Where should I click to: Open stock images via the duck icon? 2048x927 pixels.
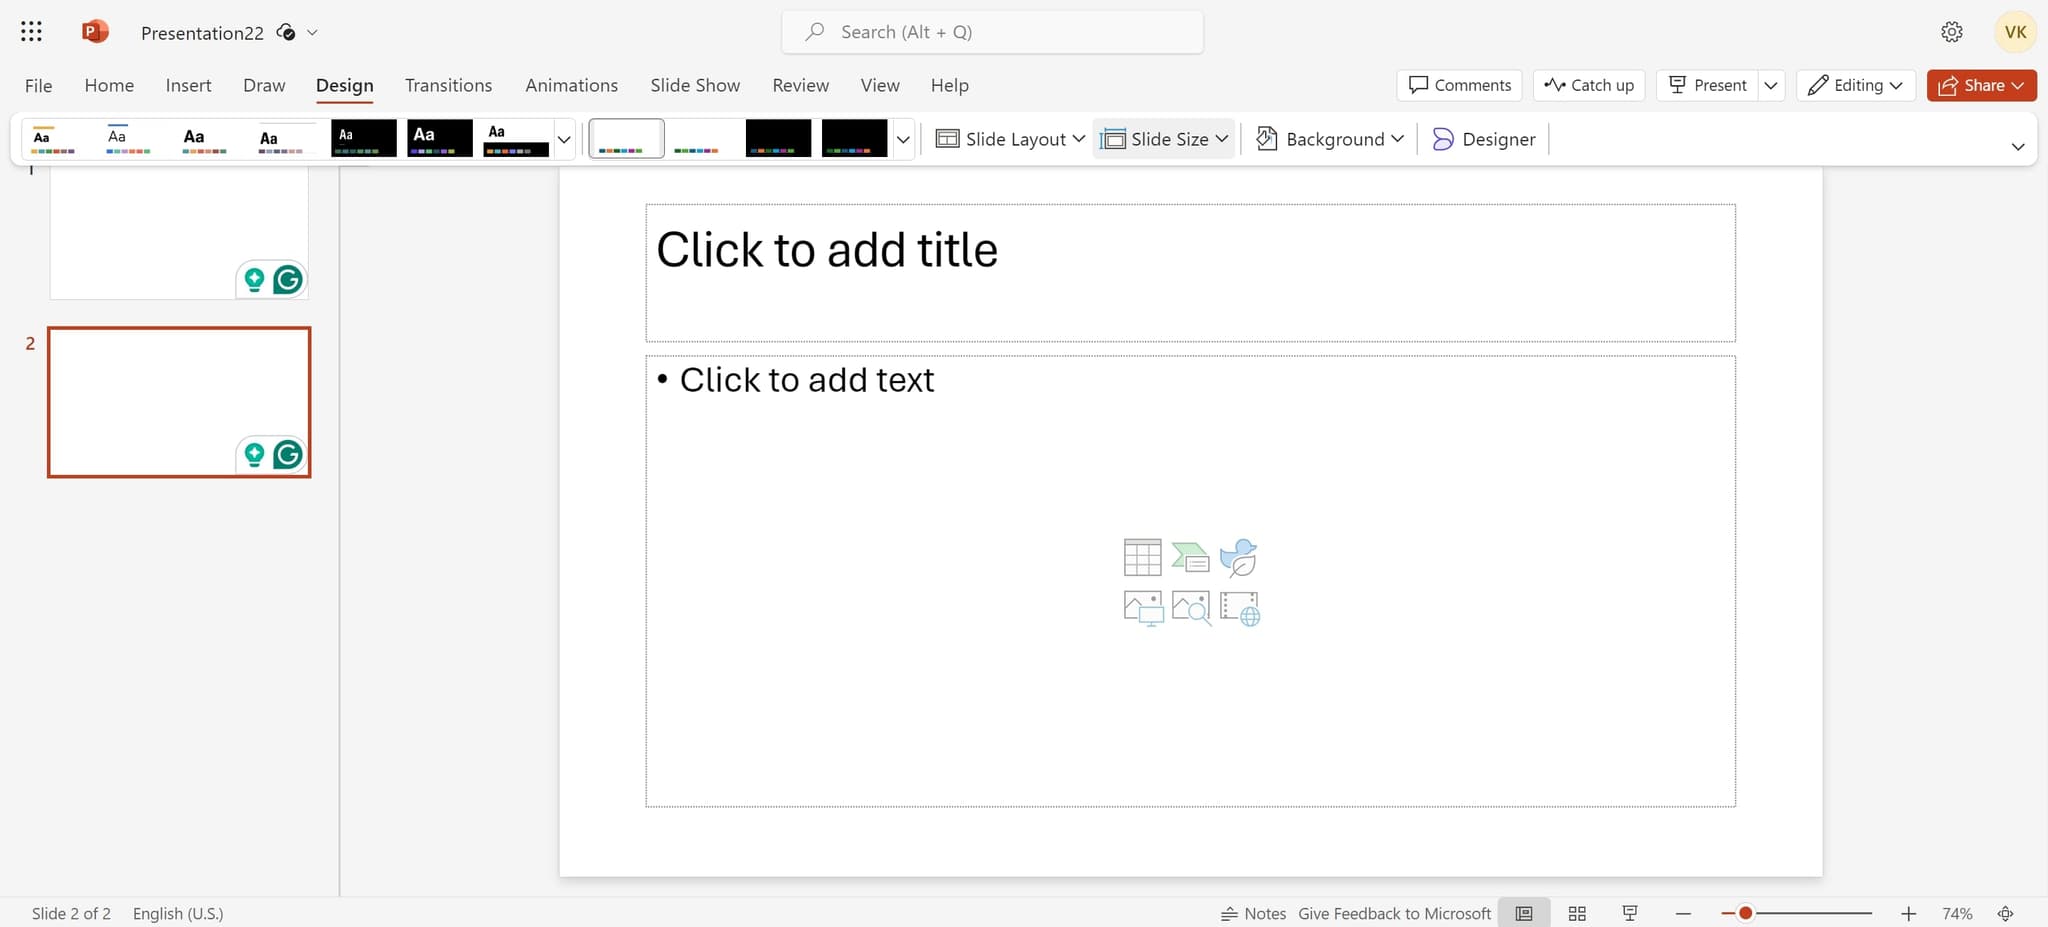coord(1238,557)
